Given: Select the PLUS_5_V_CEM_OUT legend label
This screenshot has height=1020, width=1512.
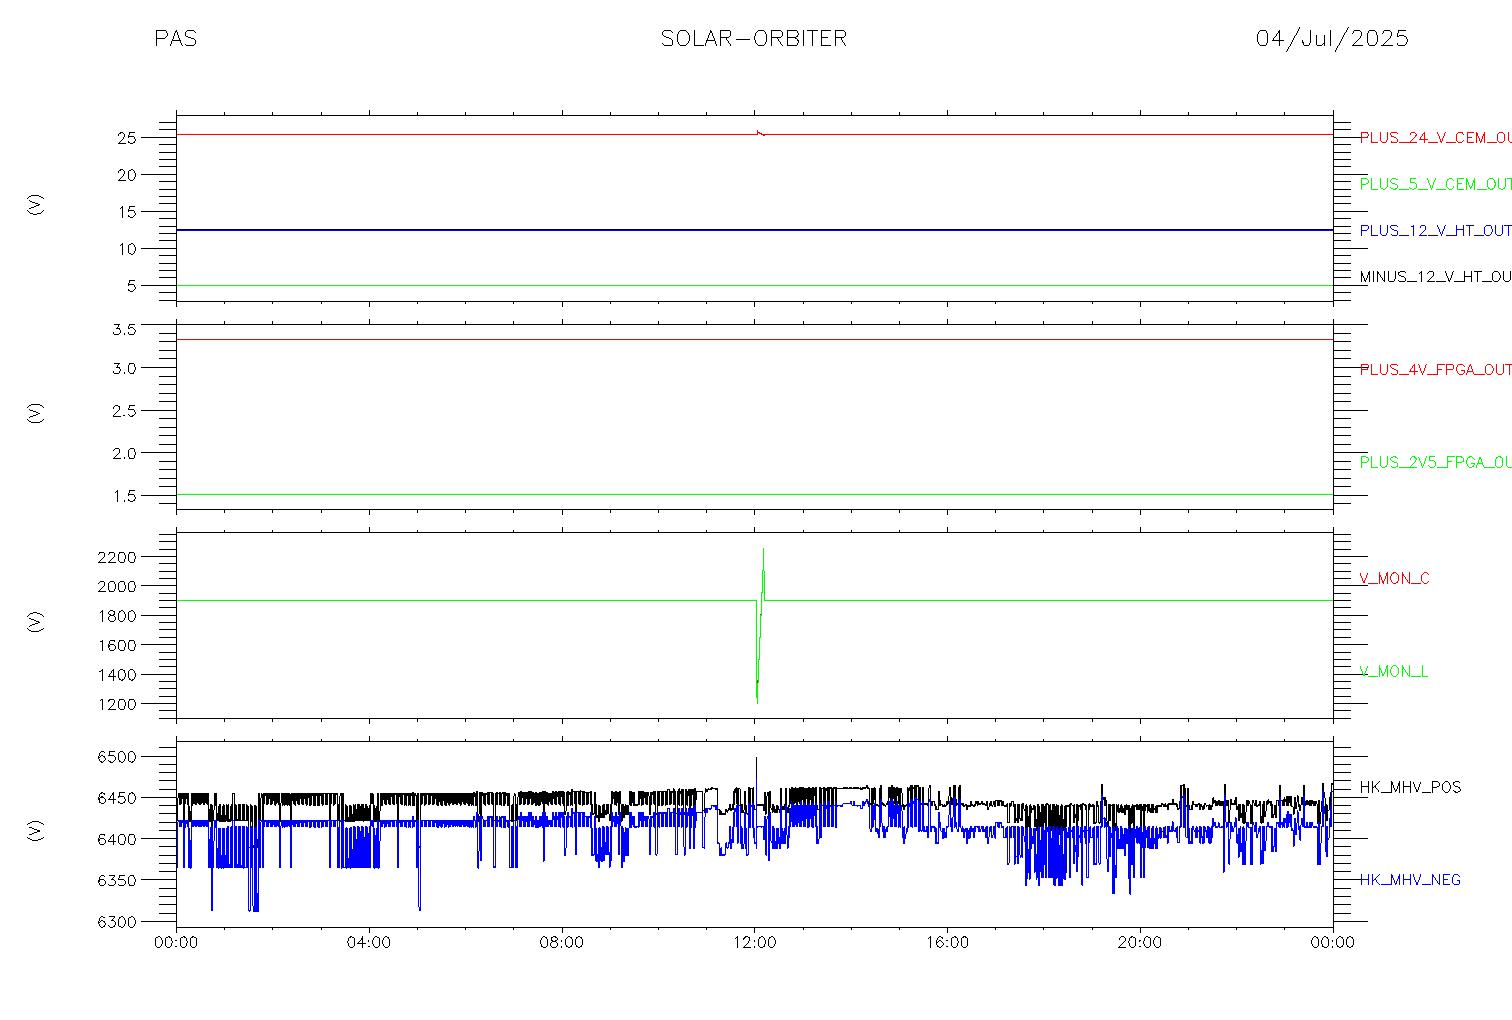Looking at the screenshot, I should point(1435,184).
